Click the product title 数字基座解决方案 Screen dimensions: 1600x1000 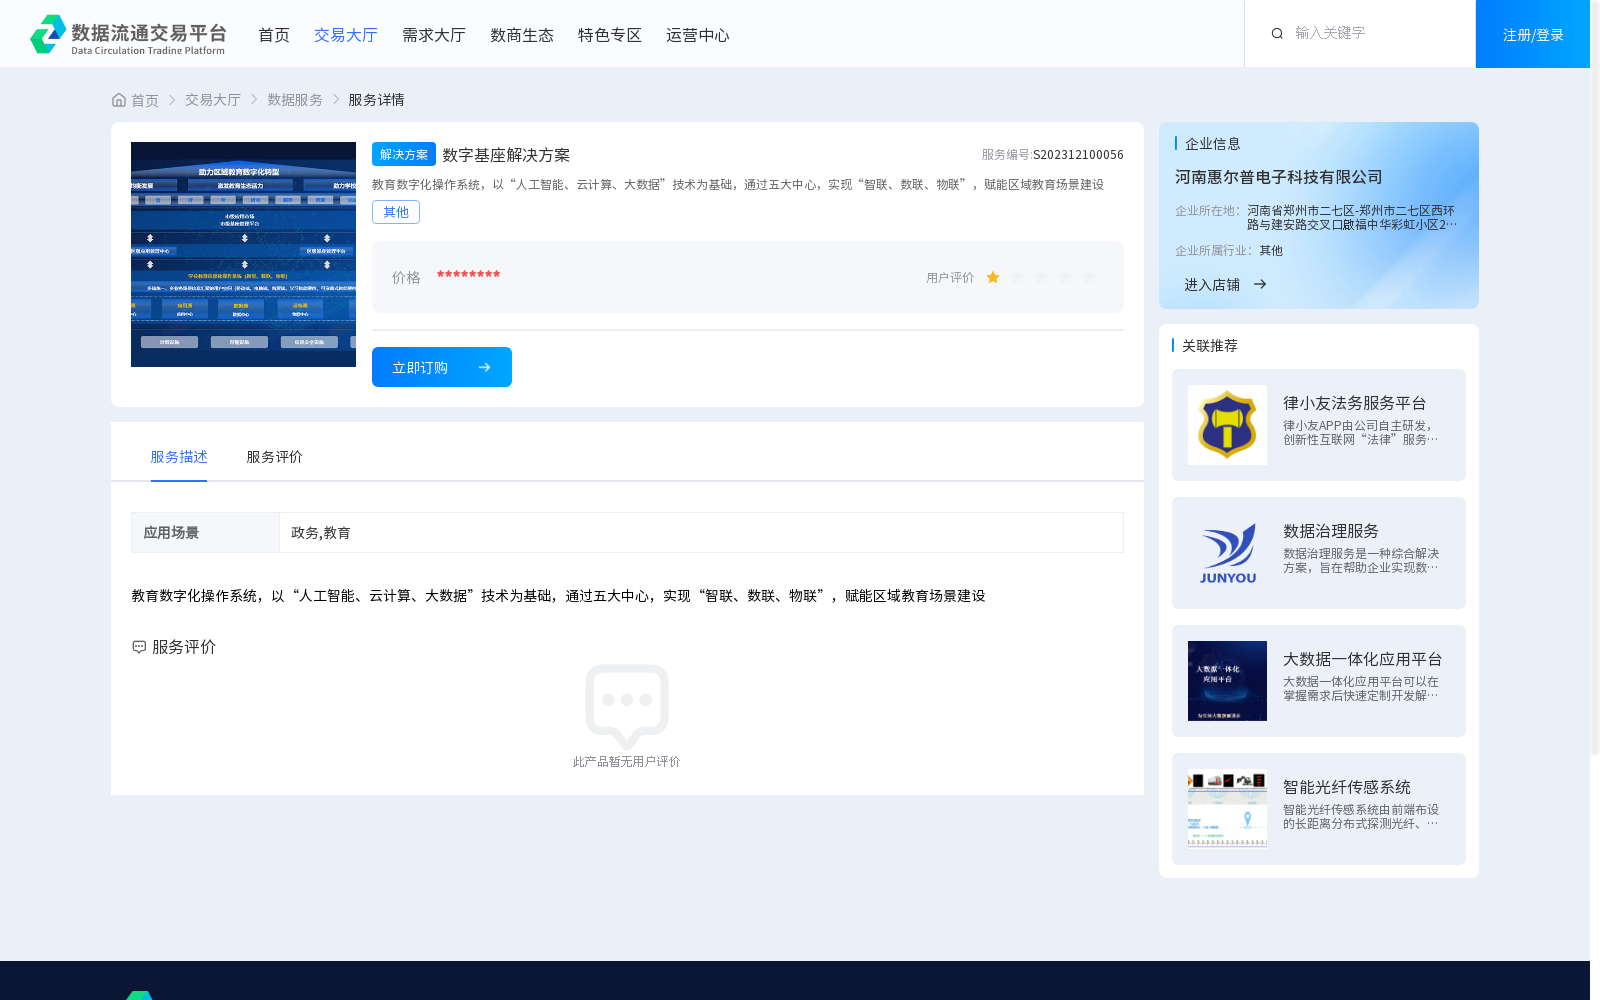click(506, 155)
